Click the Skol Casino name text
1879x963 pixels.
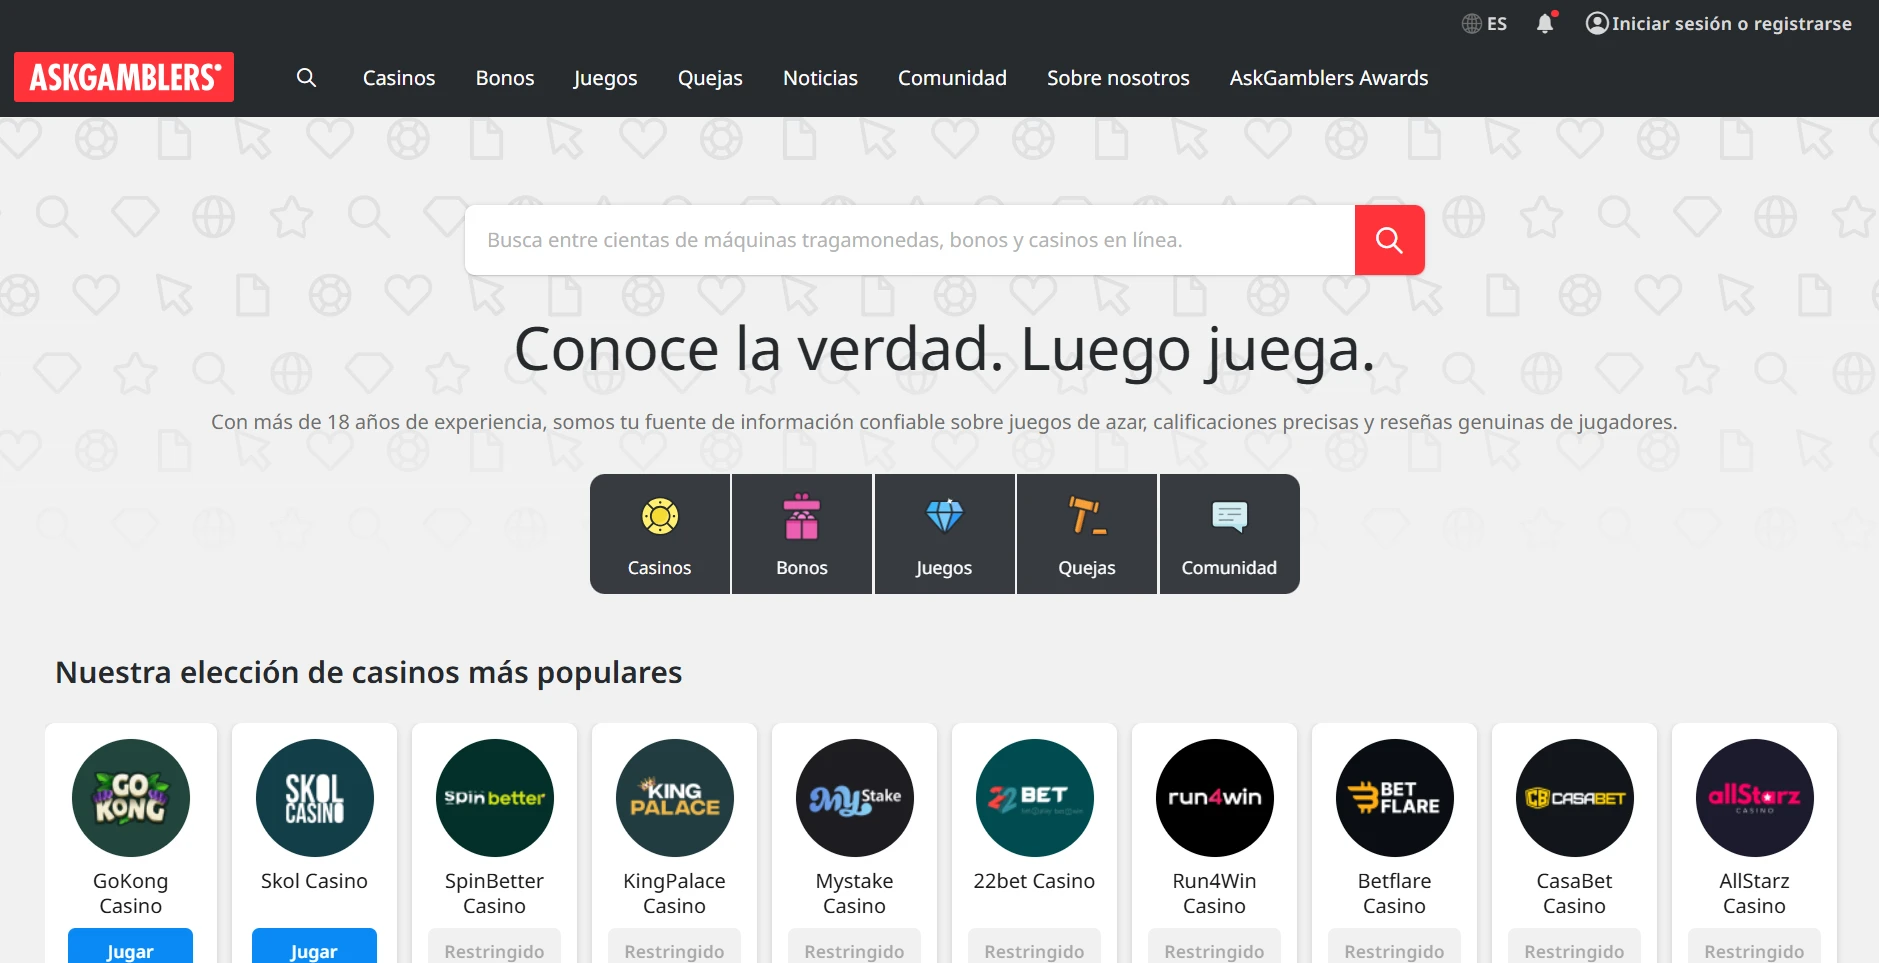(x=314, y=881)
